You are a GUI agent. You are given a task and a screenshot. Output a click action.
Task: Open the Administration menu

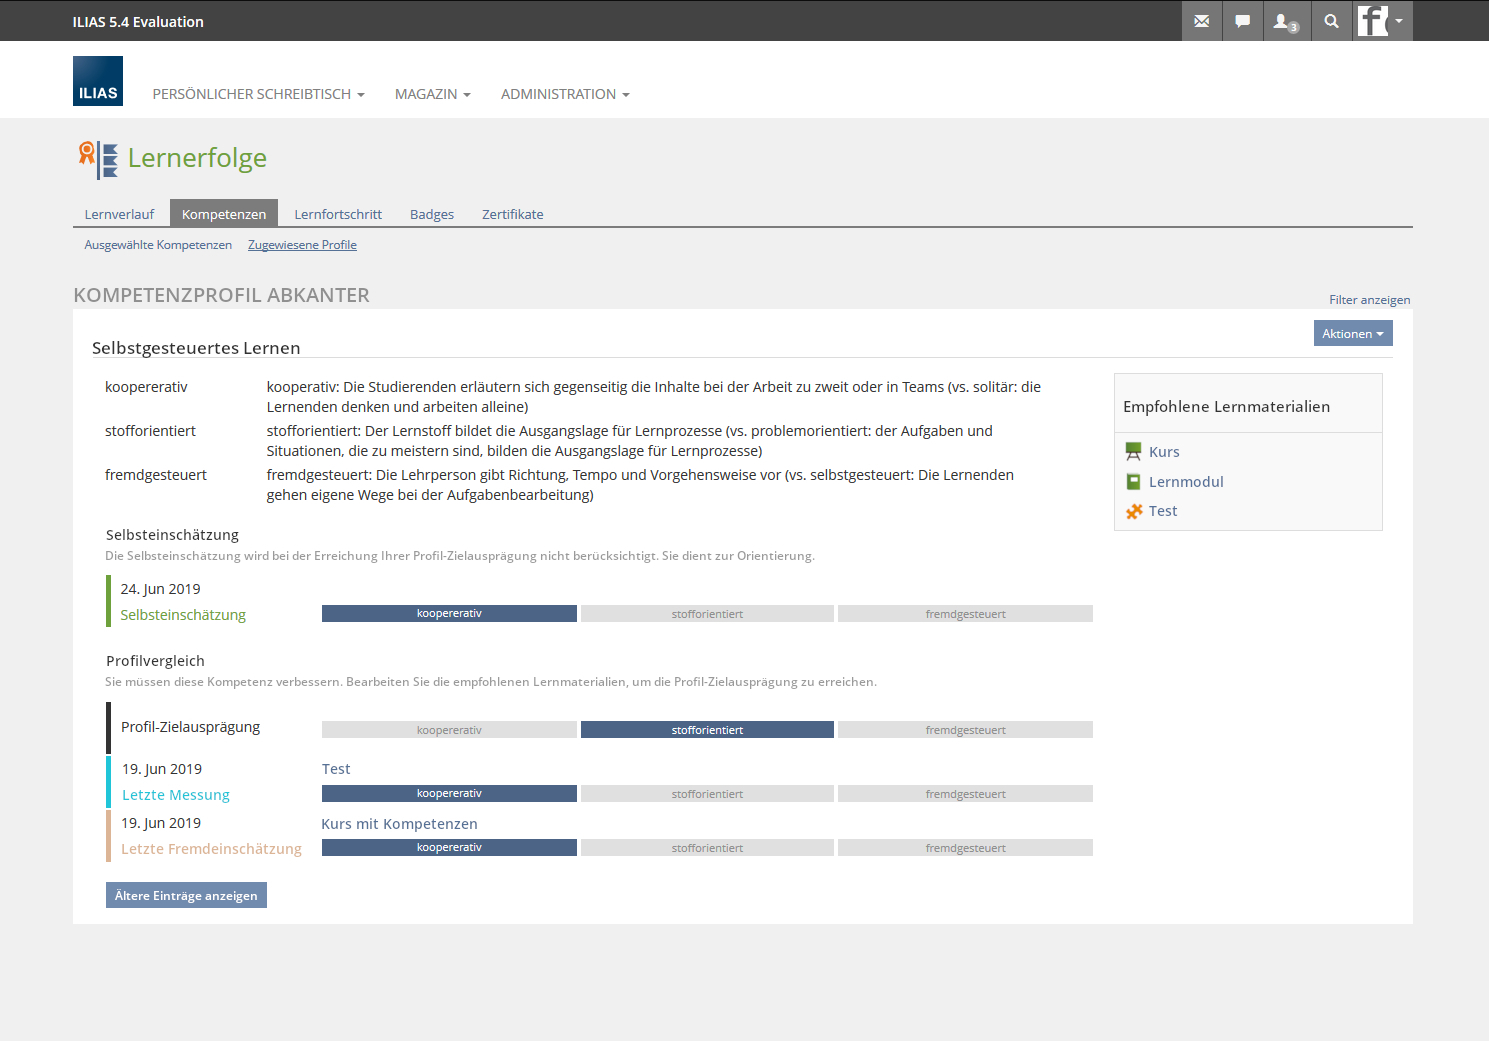[x=565, y=94]
